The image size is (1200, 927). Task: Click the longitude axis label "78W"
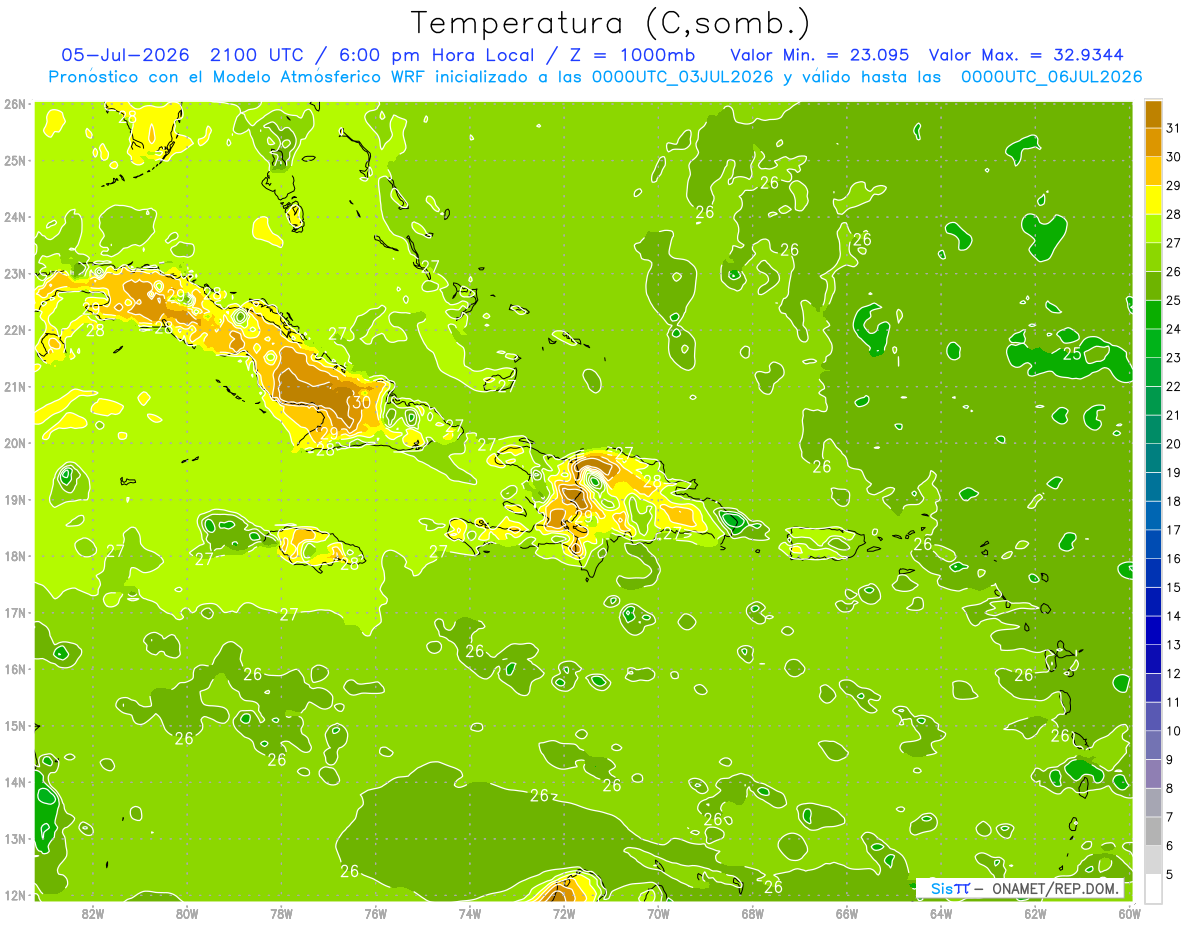click(281, 912)
